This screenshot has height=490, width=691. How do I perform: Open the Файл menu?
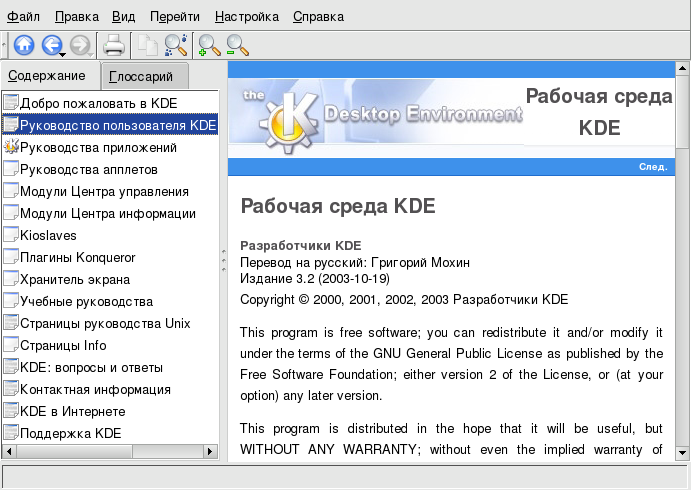[x=23, y=17]
